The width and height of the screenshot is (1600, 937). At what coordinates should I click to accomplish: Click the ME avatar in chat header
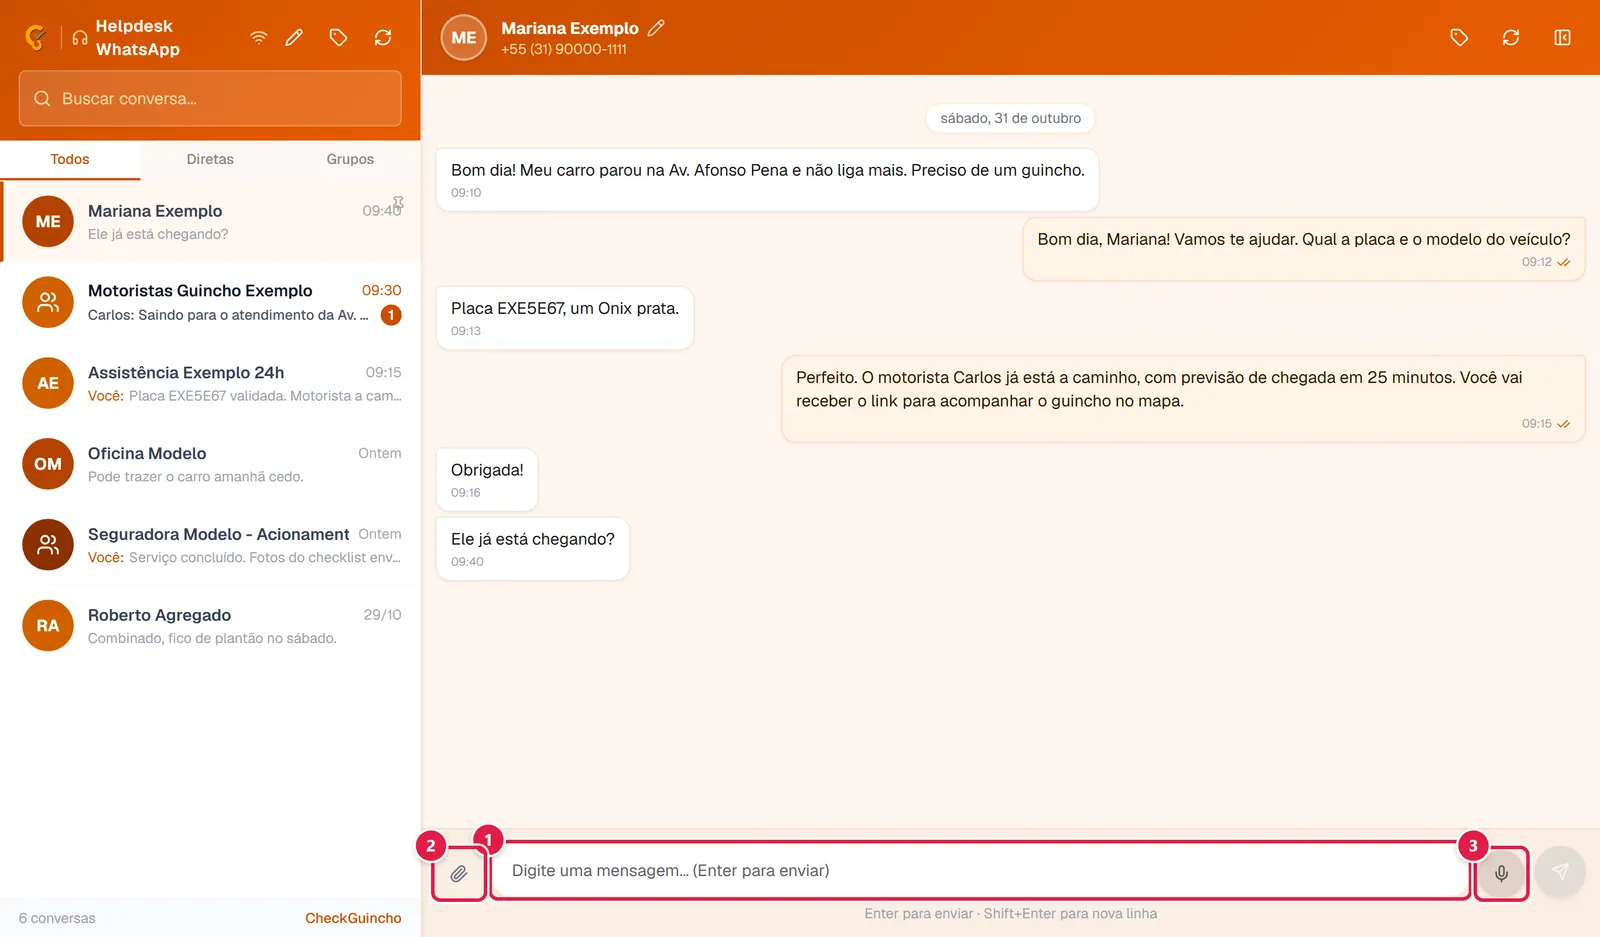point(464,38)
